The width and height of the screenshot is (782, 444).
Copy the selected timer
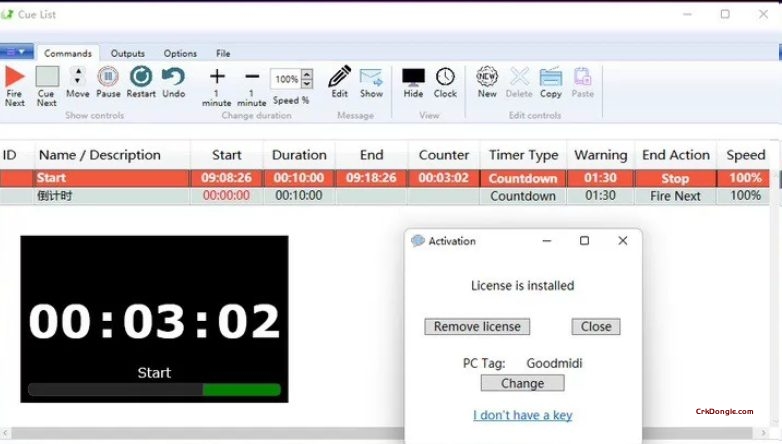click(x=550, y=77)
